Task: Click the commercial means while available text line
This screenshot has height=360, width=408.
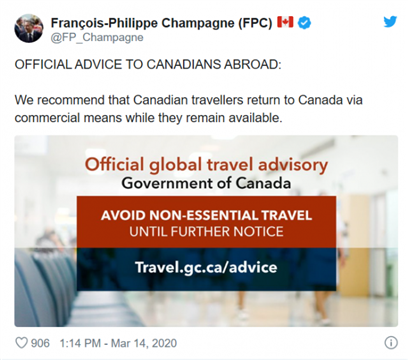Action: click(148, 118)
